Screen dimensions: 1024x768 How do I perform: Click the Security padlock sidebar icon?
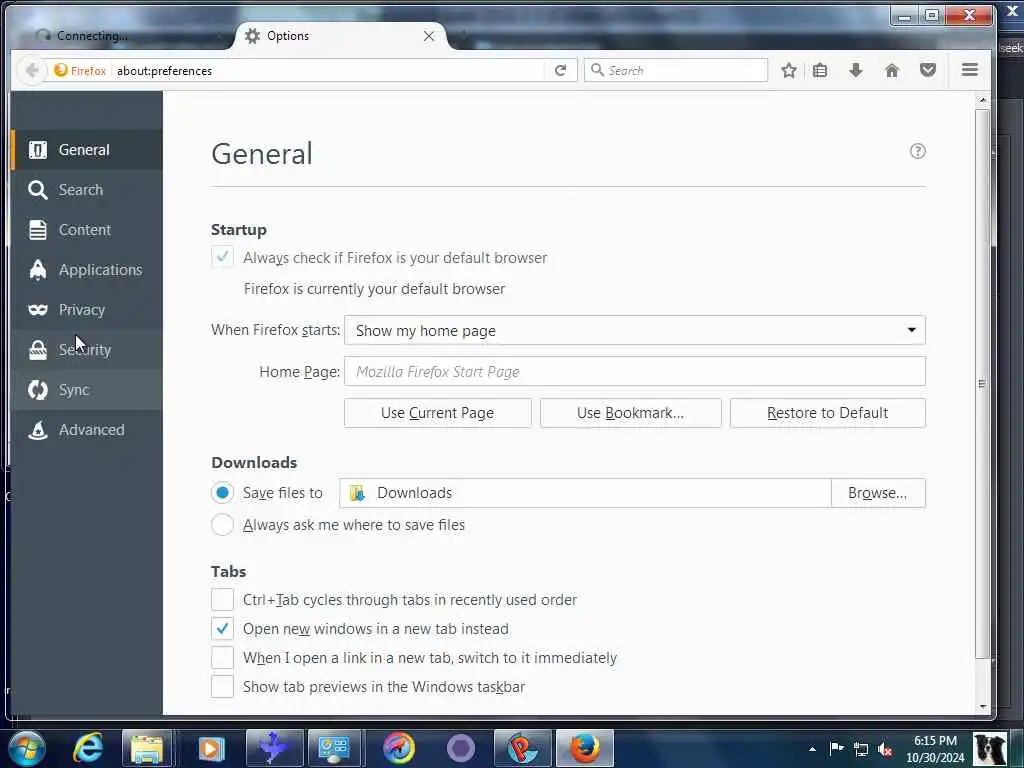tap(38, 350)
